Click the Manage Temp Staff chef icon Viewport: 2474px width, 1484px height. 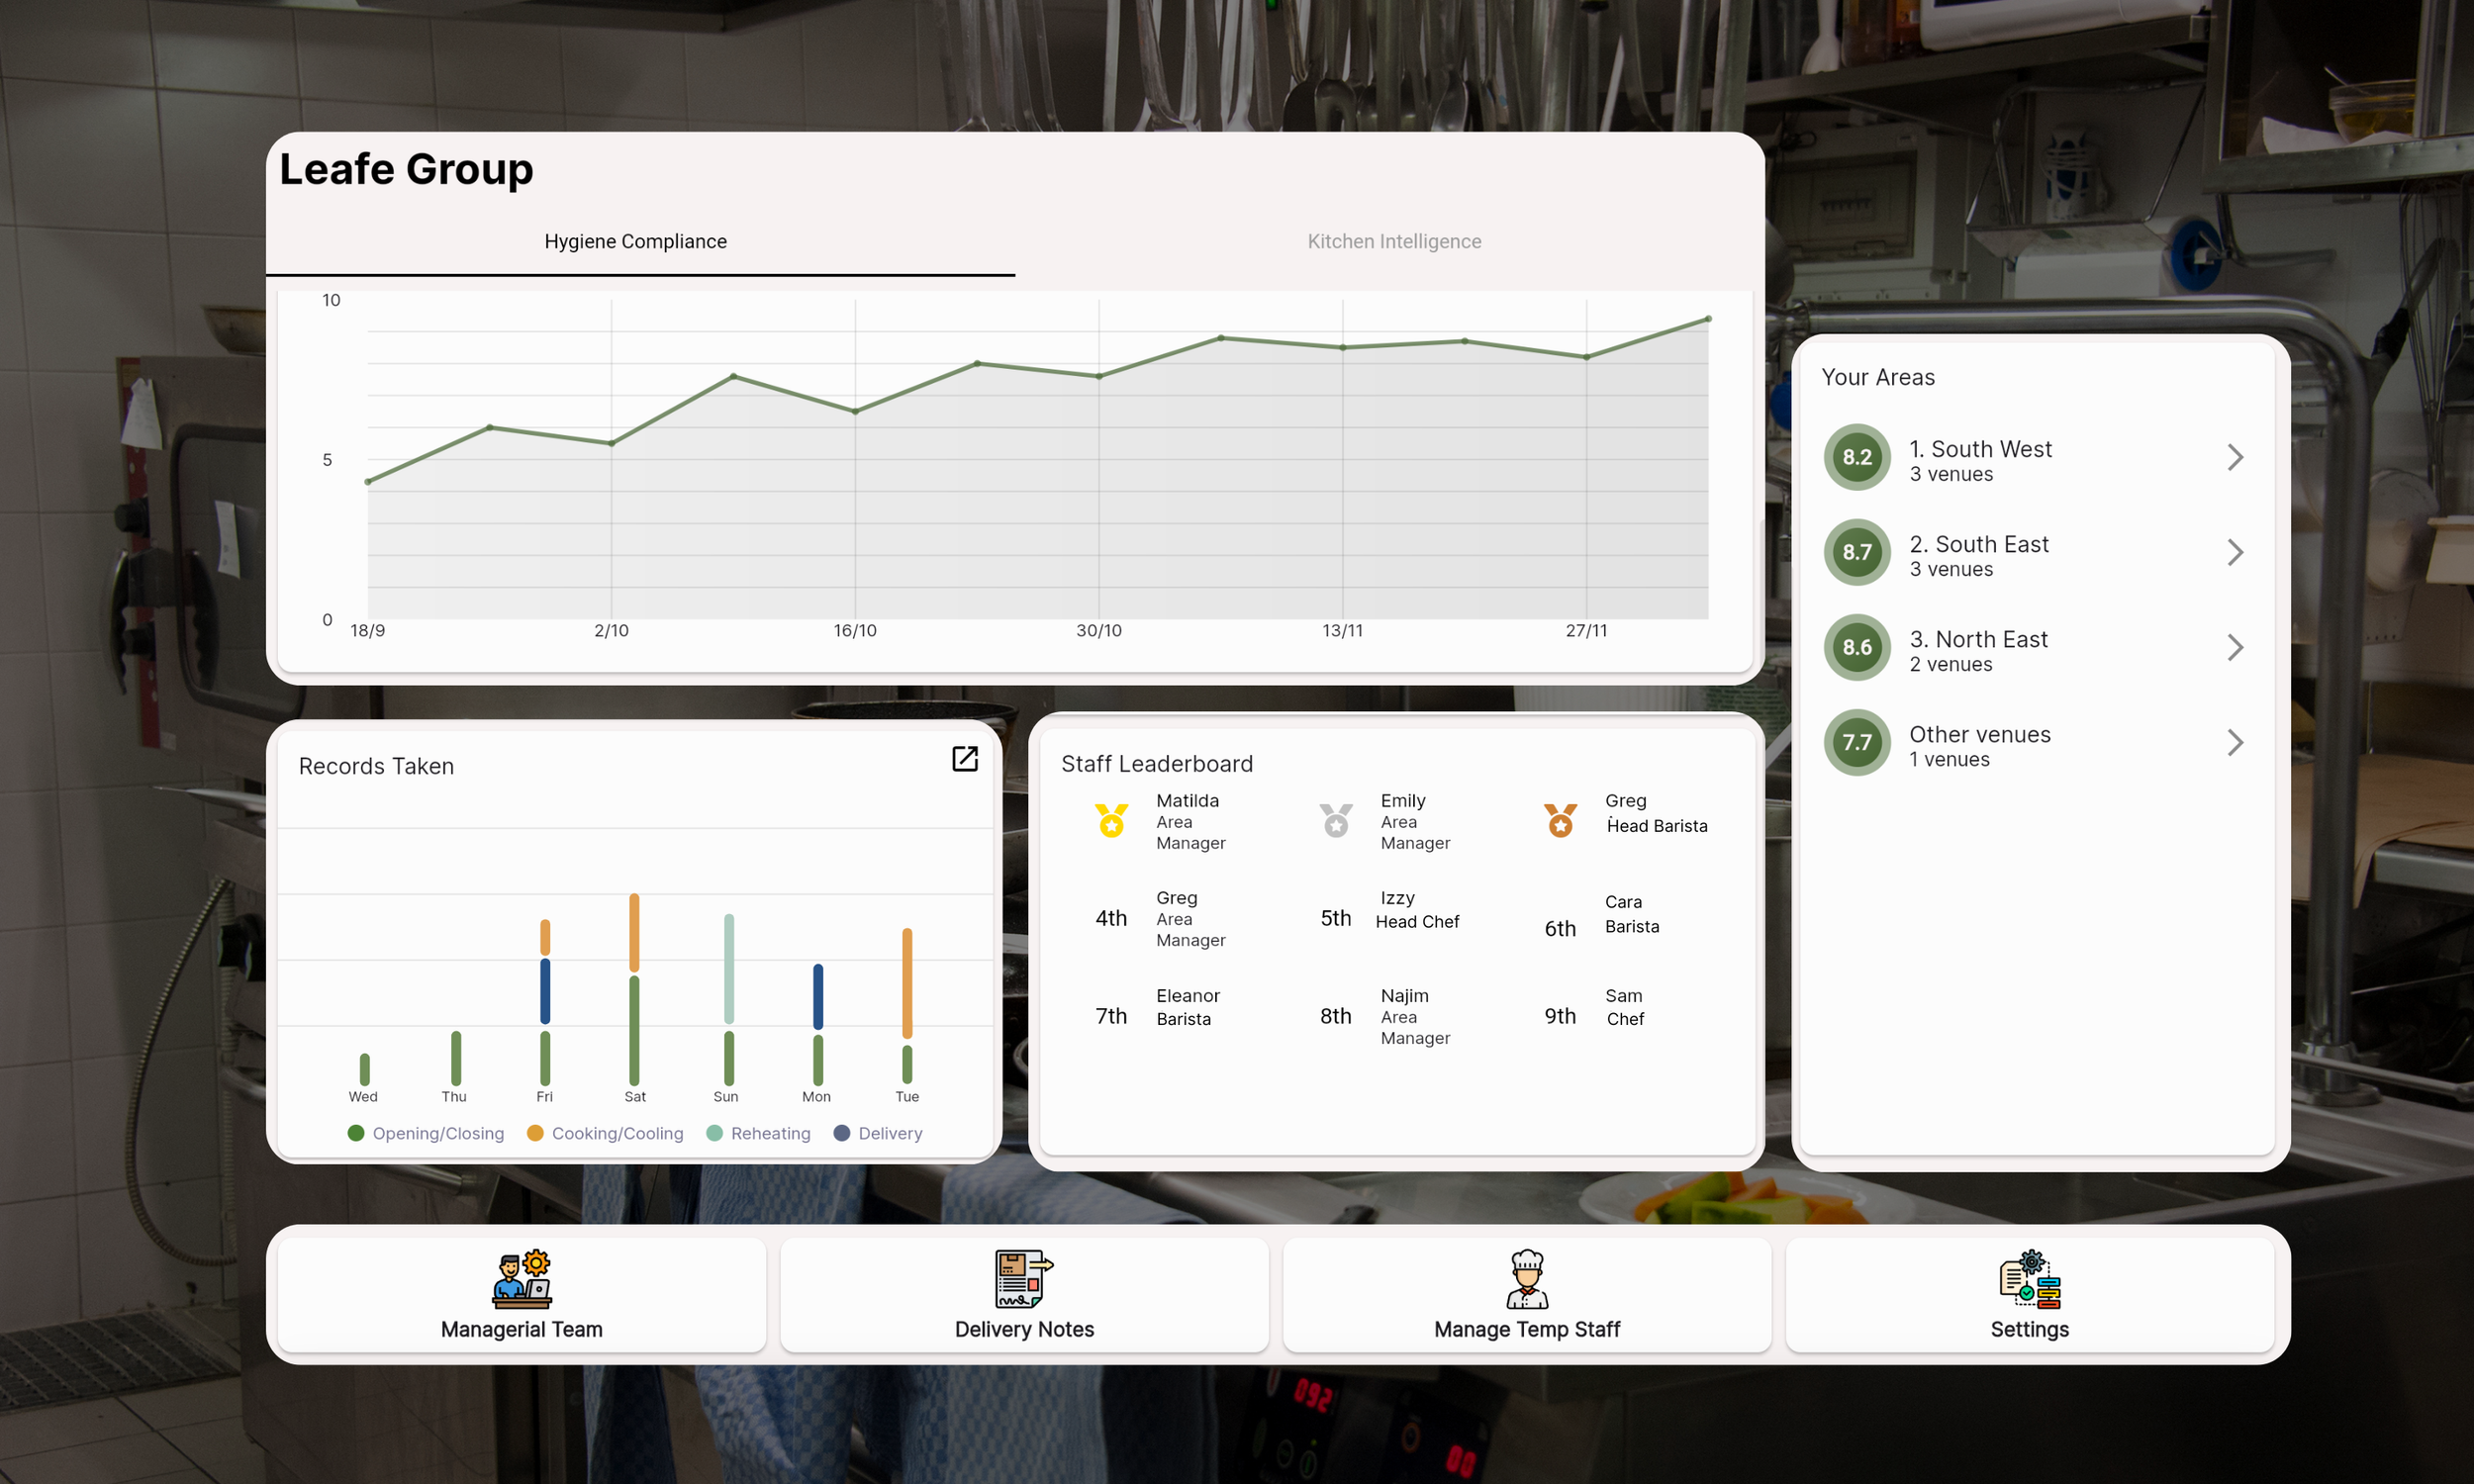pos(1526,1279)
